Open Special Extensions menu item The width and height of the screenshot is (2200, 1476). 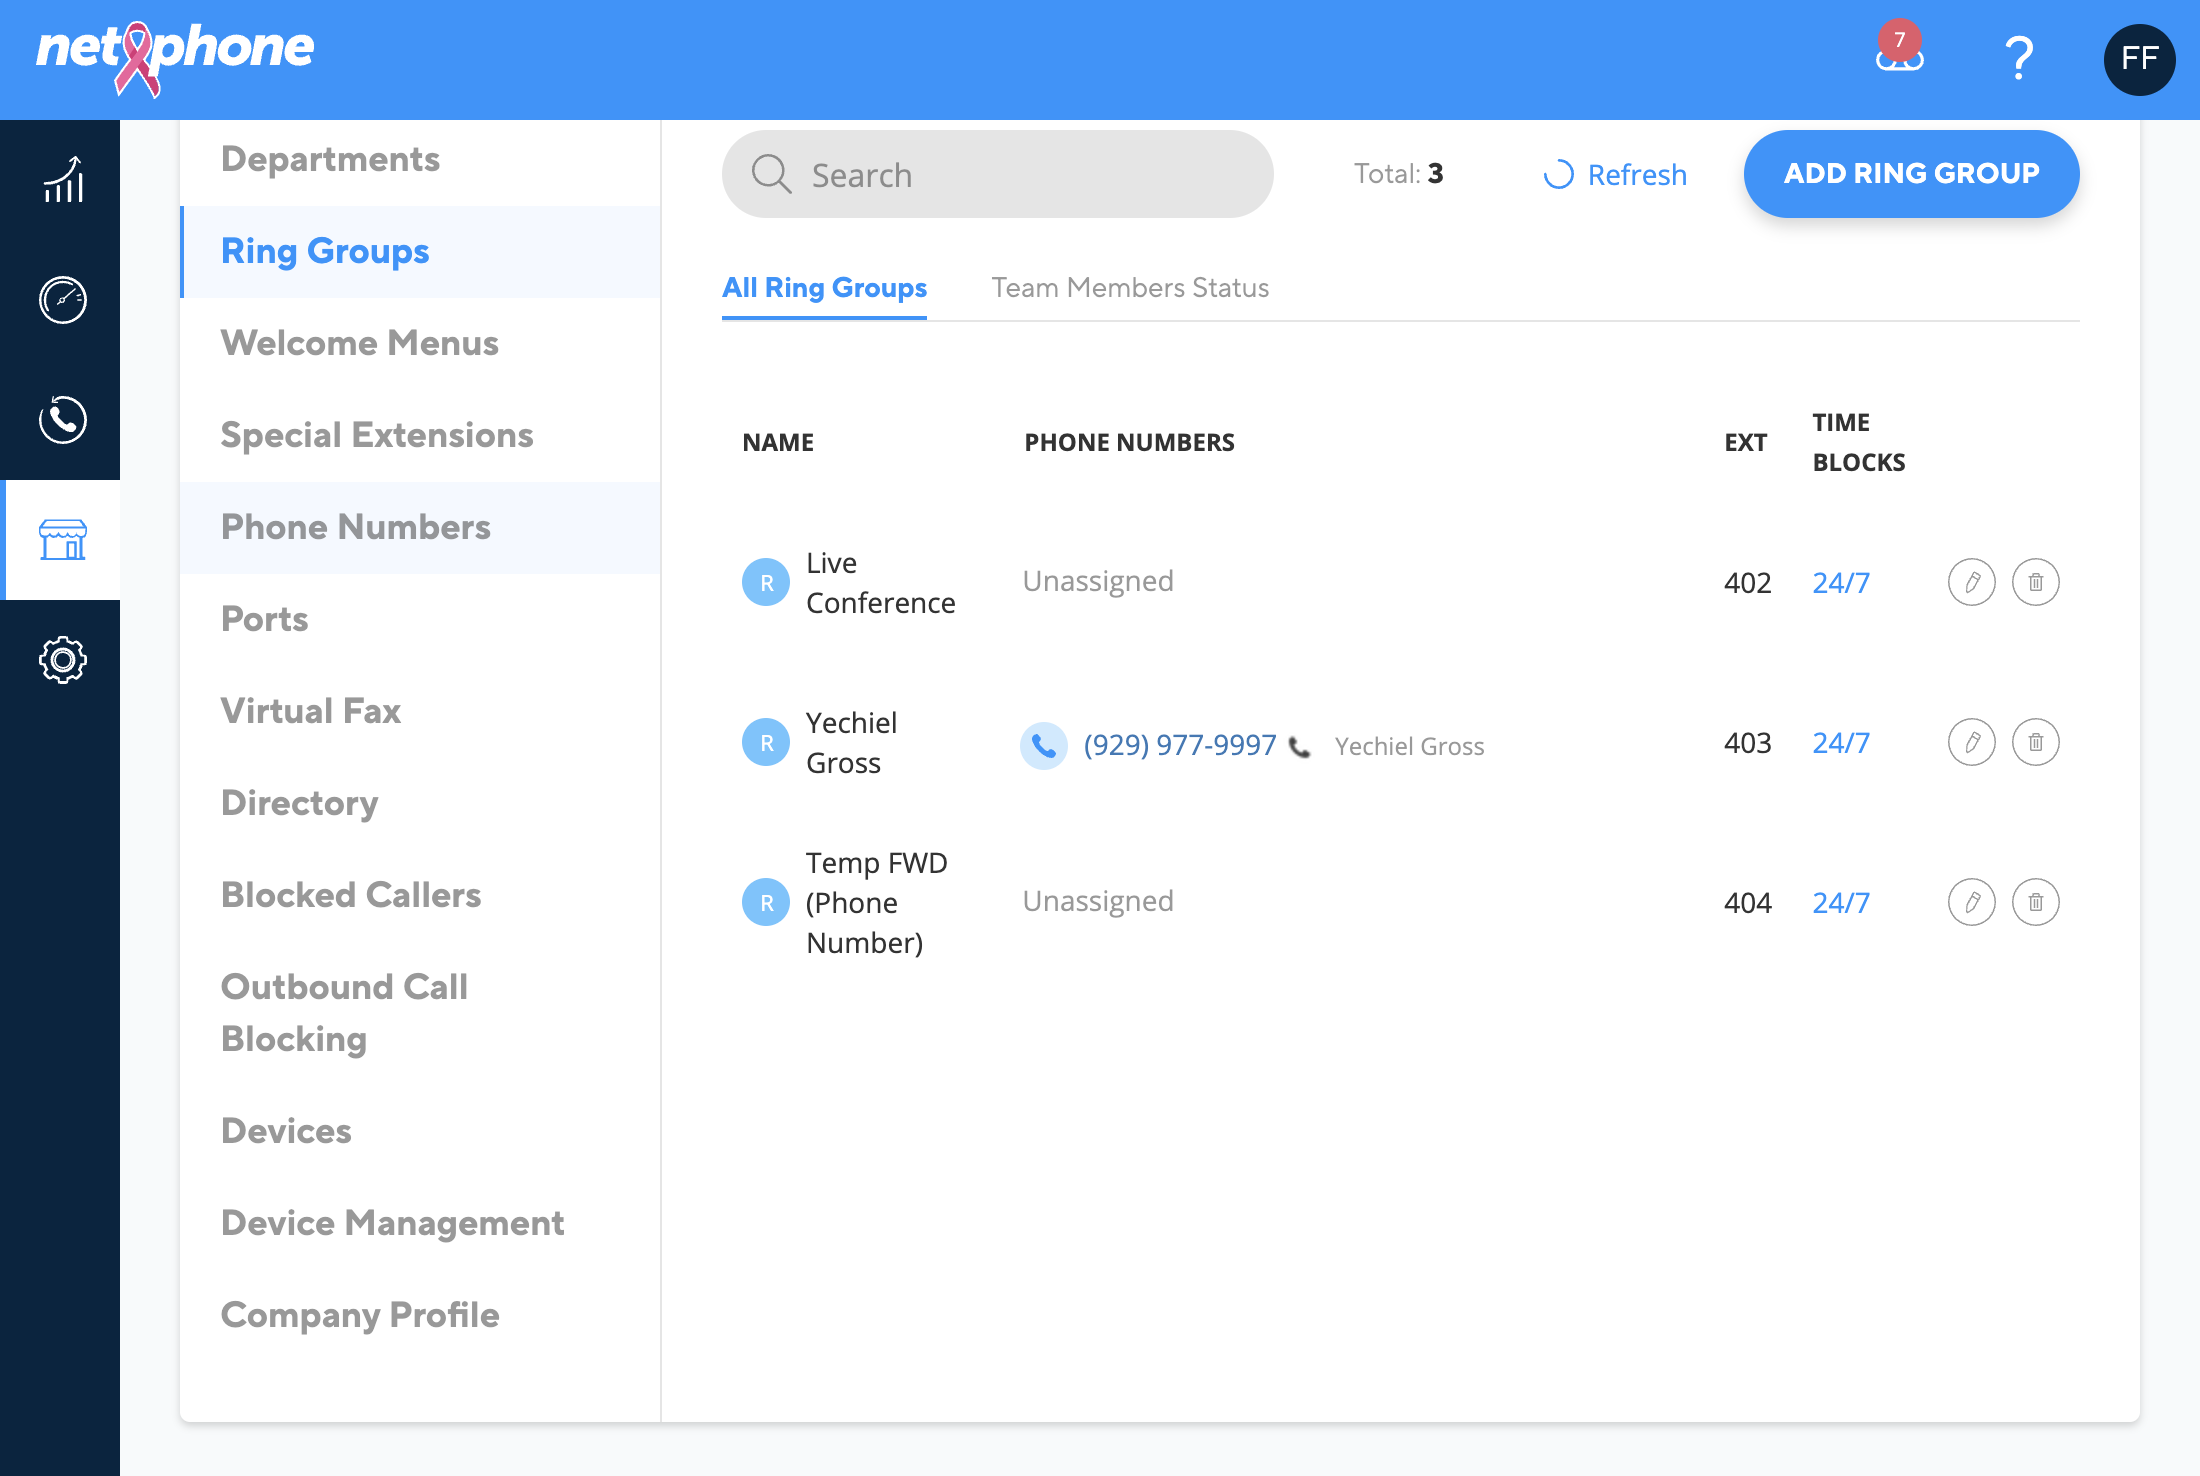420,436
